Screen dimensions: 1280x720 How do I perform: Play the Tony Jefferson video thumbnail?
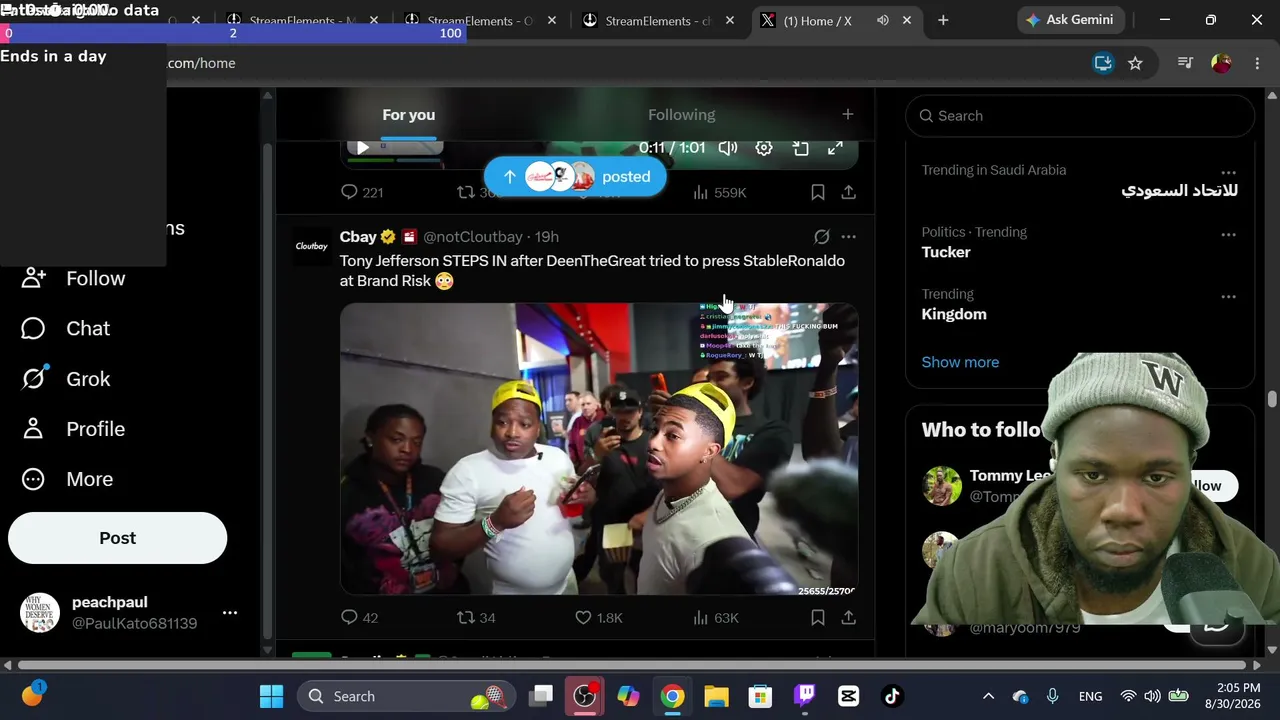(599, 449)
